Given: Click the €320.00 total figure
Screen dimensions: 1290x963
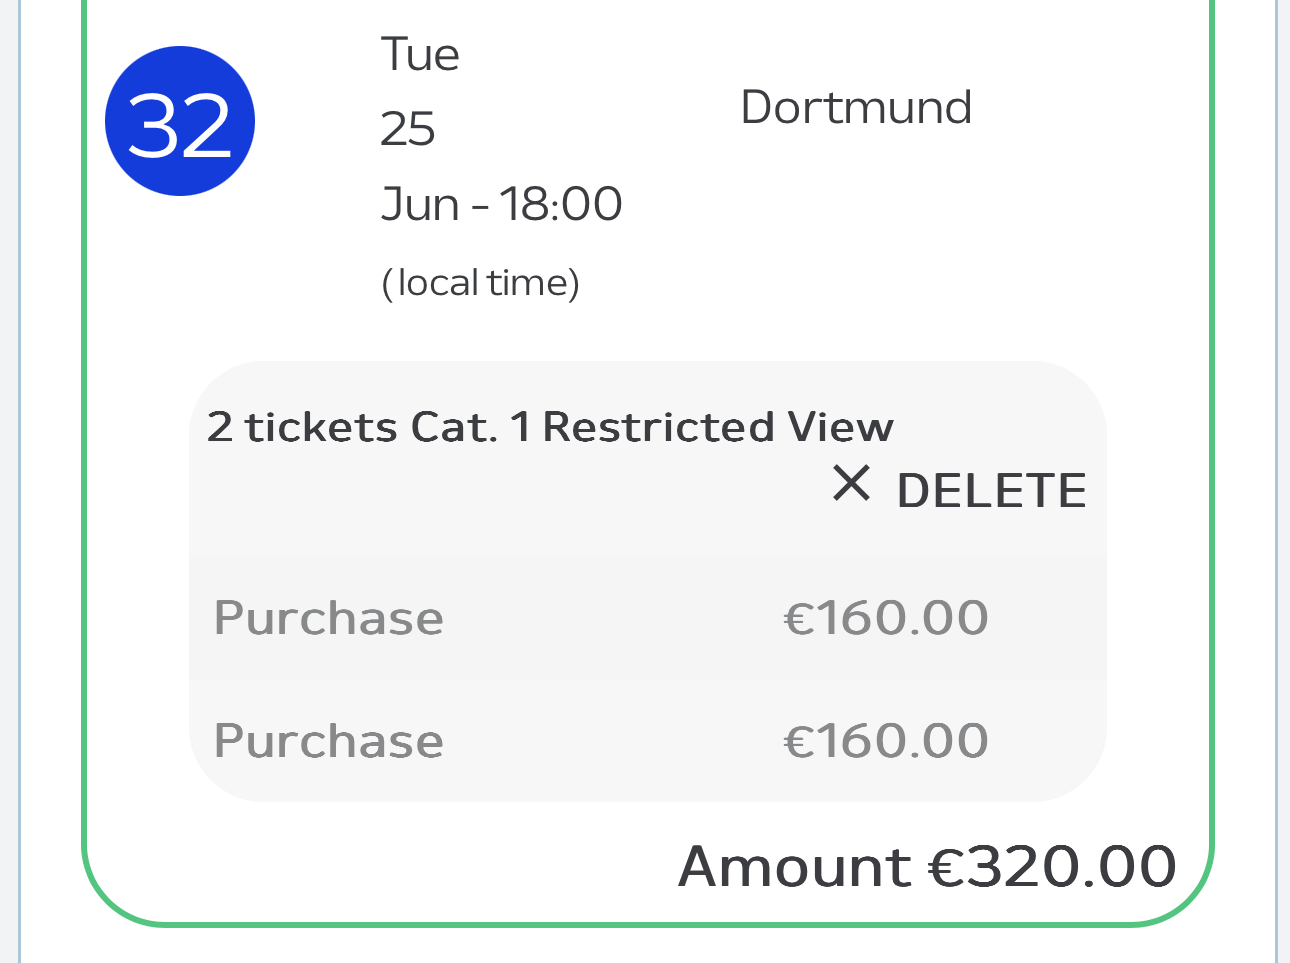Looking at the screenshot, I should tap(1053, 866).
